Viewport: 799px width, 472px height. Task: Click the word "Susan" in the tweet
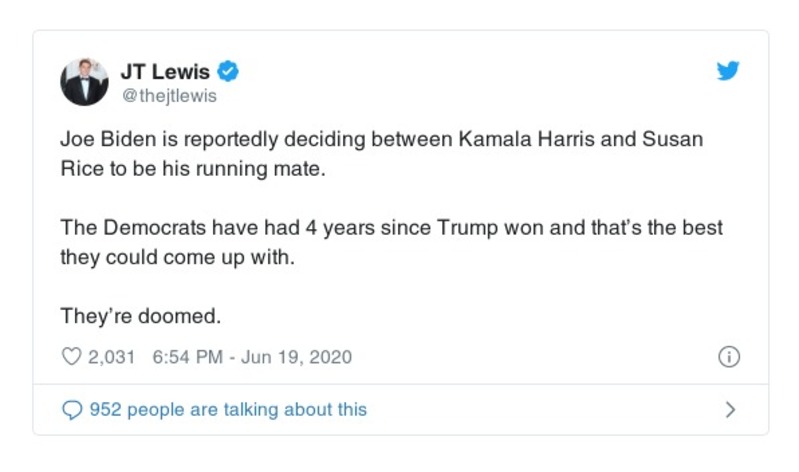click(x=673, y=140)
